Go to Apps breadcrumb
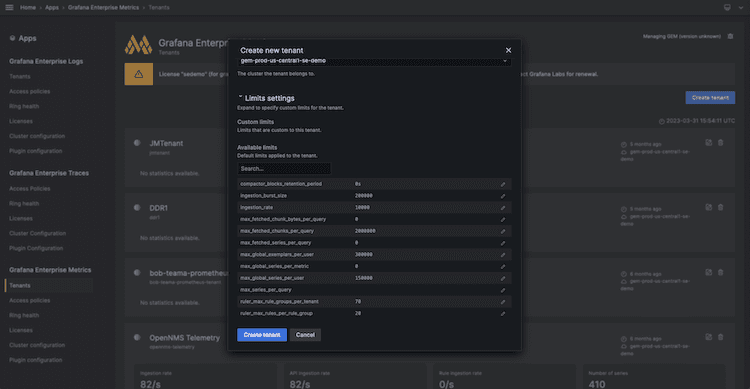 coord(52,8)
